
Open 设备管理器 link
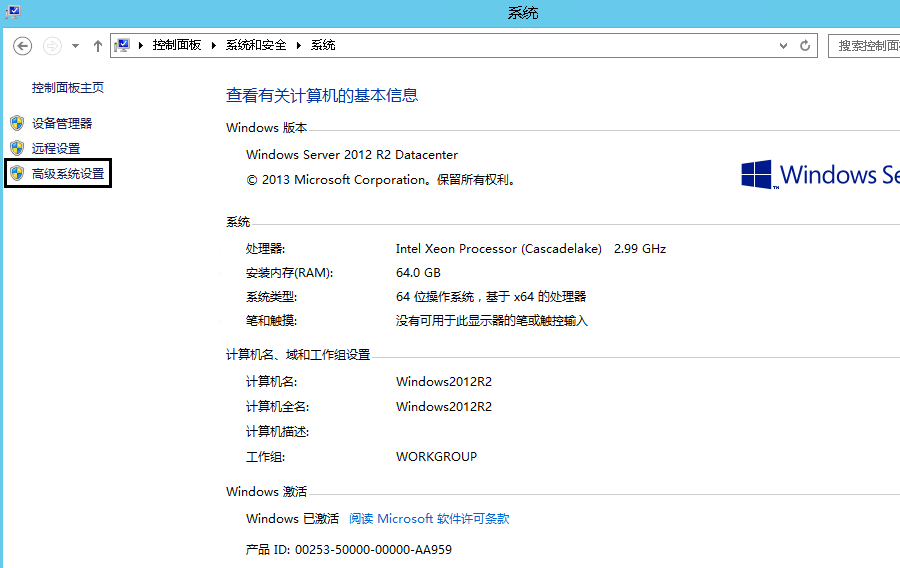coord(62,123)
